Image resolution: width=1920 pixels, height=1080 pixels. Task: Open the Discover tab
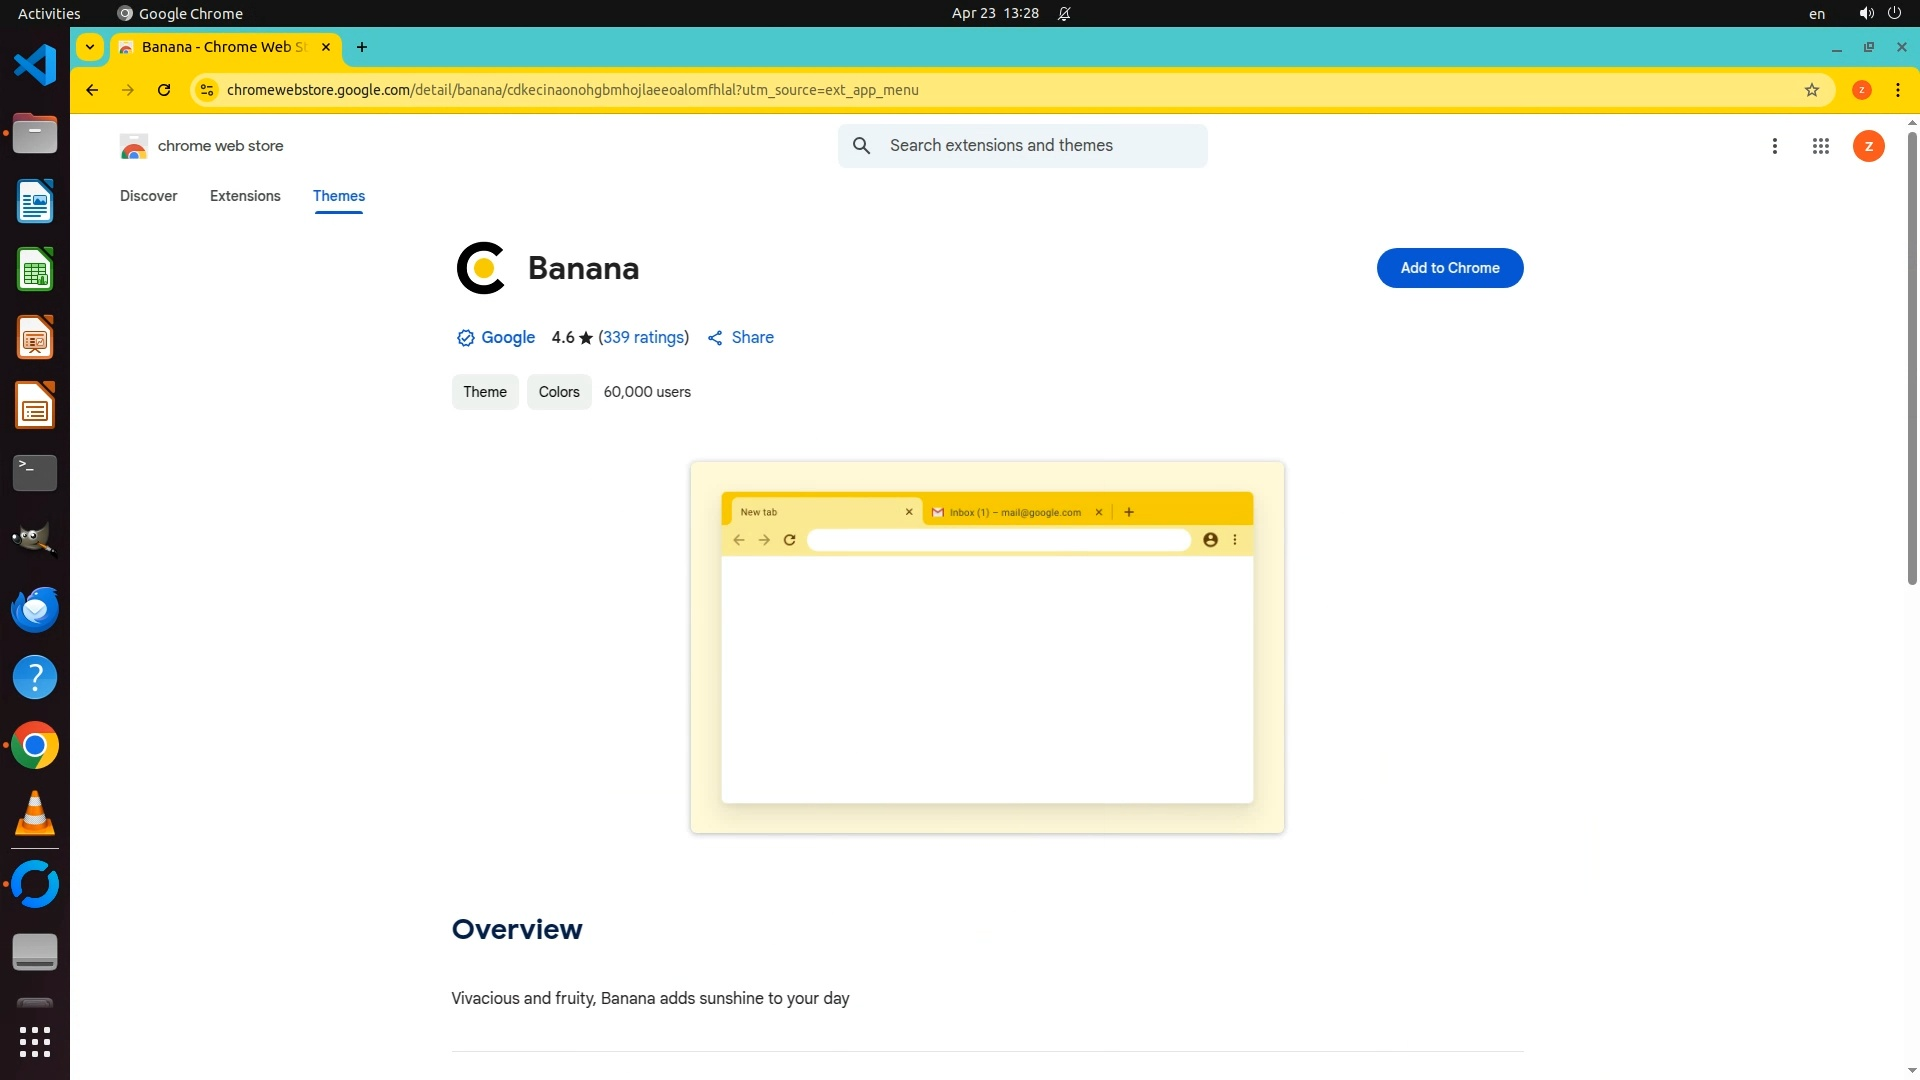pyautogui.click(x=149, y=196)
